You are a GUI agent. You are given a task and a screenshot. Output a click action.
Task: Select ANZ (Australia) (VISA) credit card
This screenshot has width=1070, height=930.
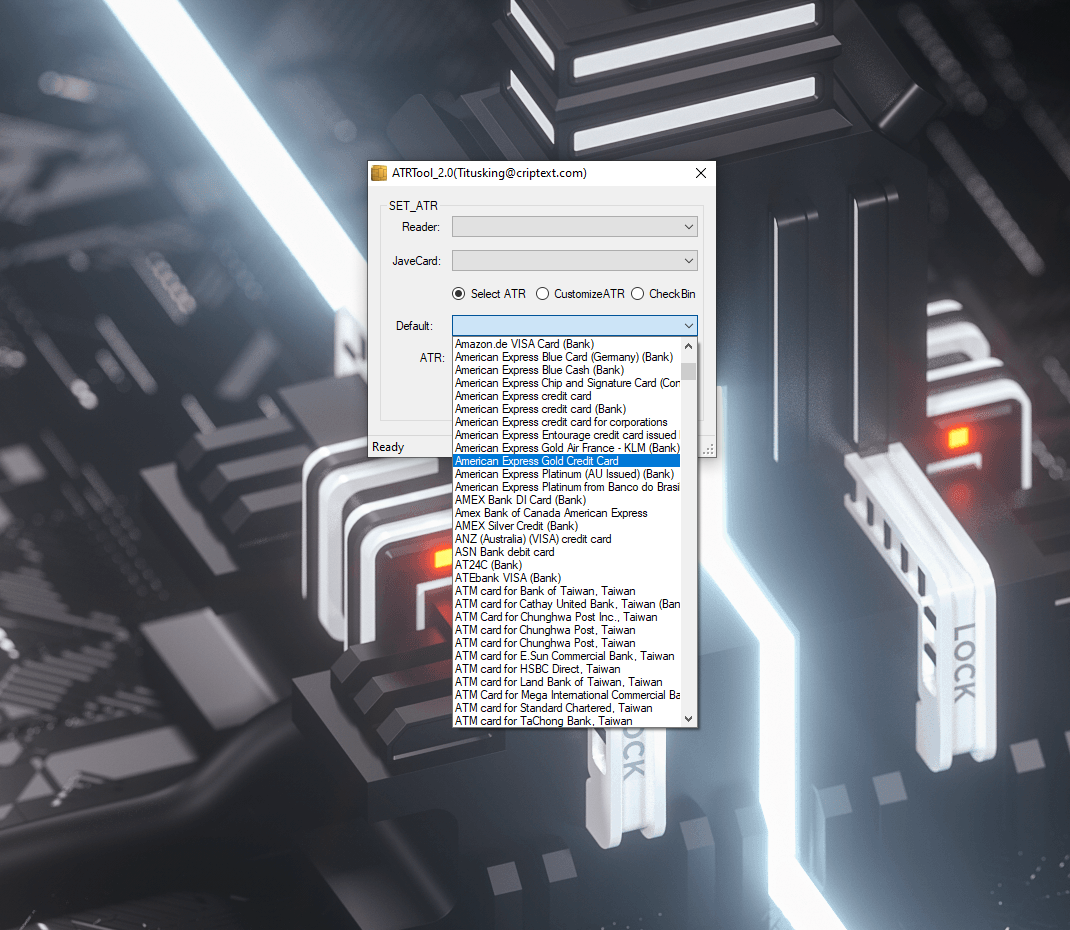pos(532,539)
